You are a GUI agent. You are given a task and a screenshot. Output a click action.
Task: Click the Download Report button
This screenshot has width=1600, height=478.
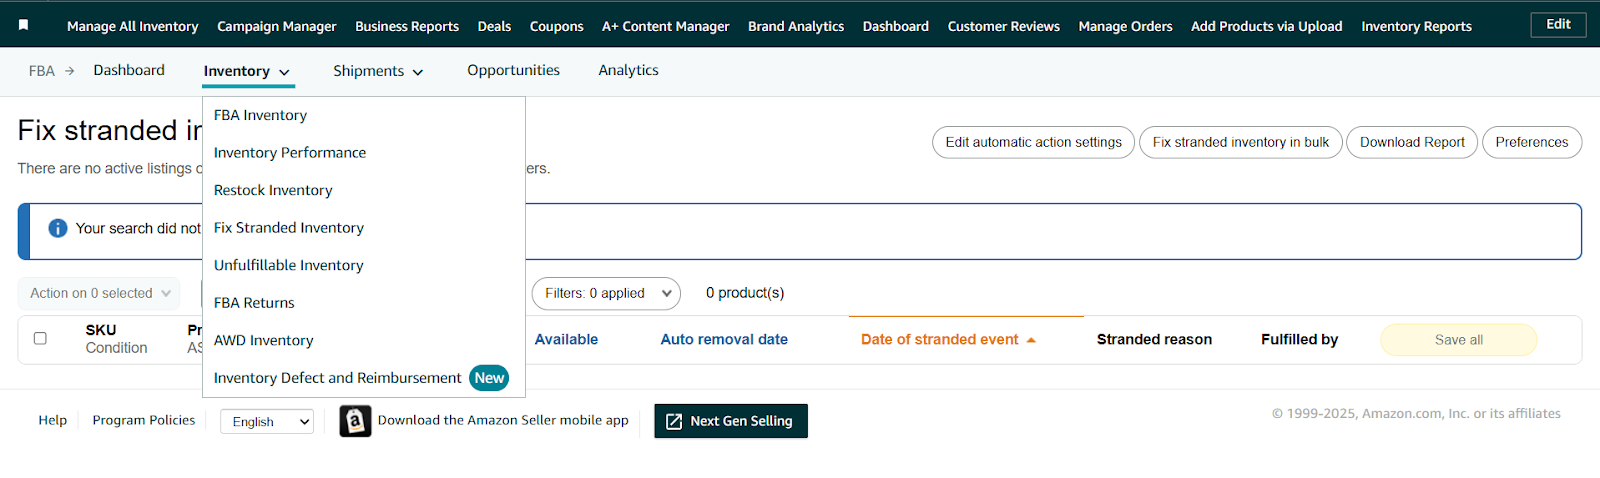pyautogui.click(x=1412, y=142)
